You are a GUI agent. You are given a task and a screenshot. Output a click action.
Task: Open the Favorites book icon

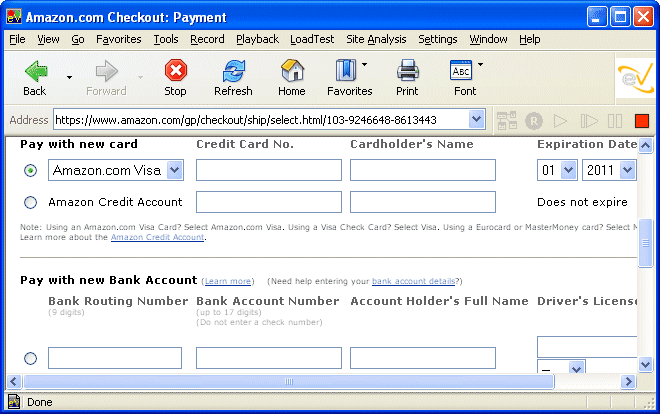click(346, 70)
